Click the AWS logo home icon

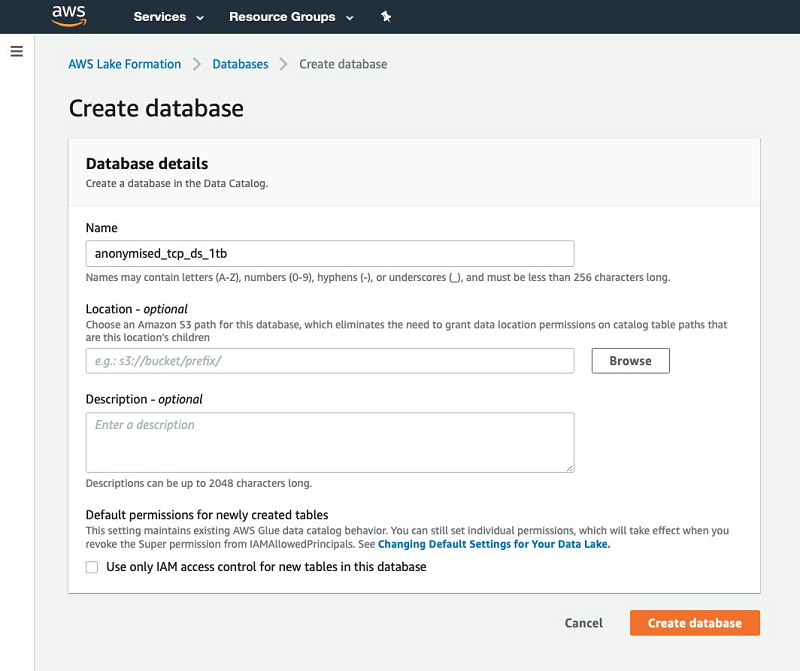pyautogui.click(x=70, y=17)
